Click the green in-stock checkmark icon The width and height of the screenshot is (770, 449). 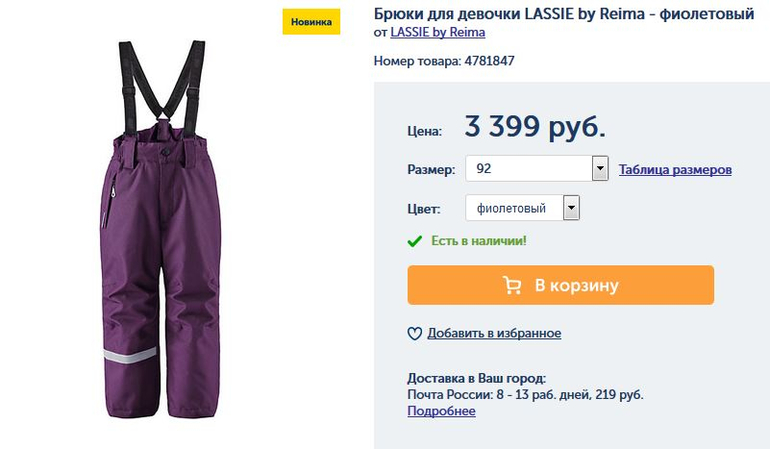(415, 241)
